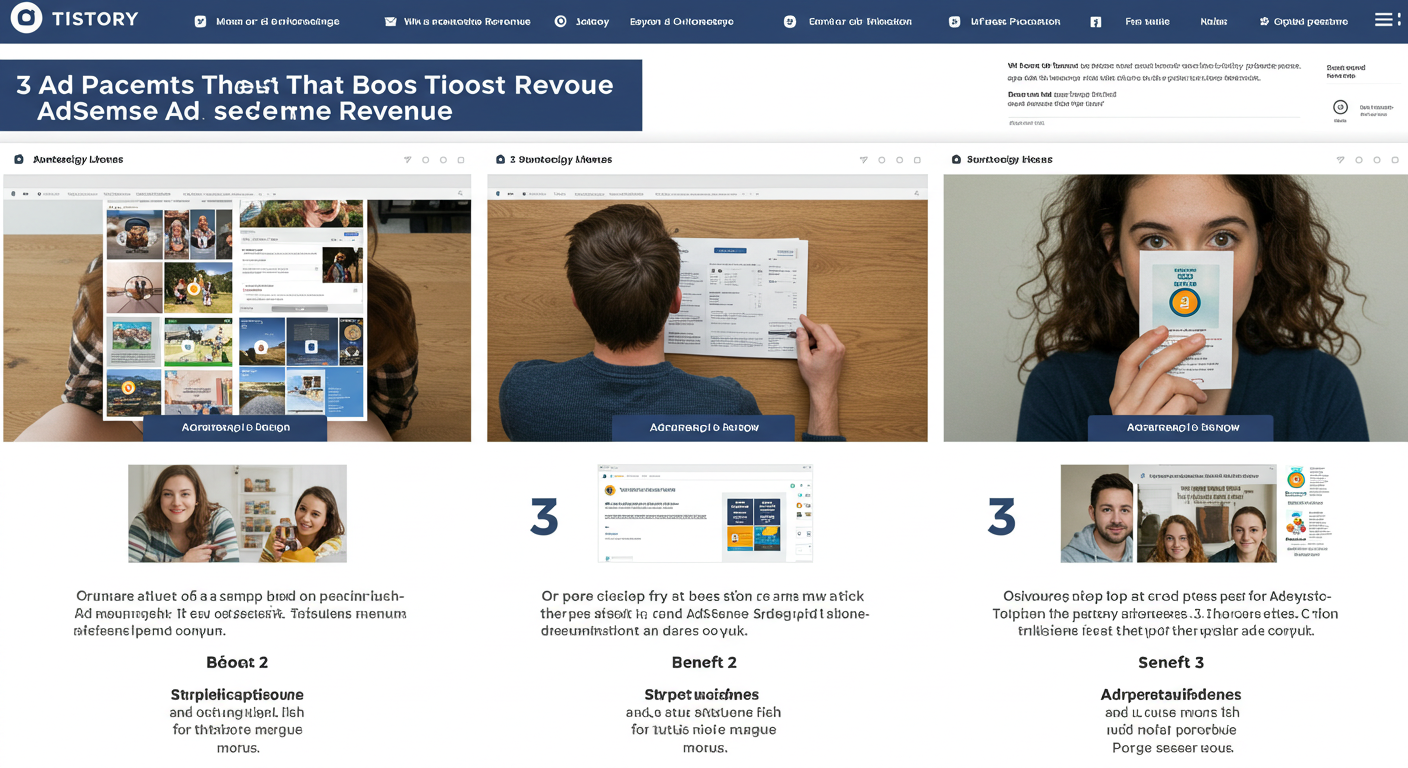Click the square icon on middle panel header
Screen dimensions: 1408x768
(917, 160)
